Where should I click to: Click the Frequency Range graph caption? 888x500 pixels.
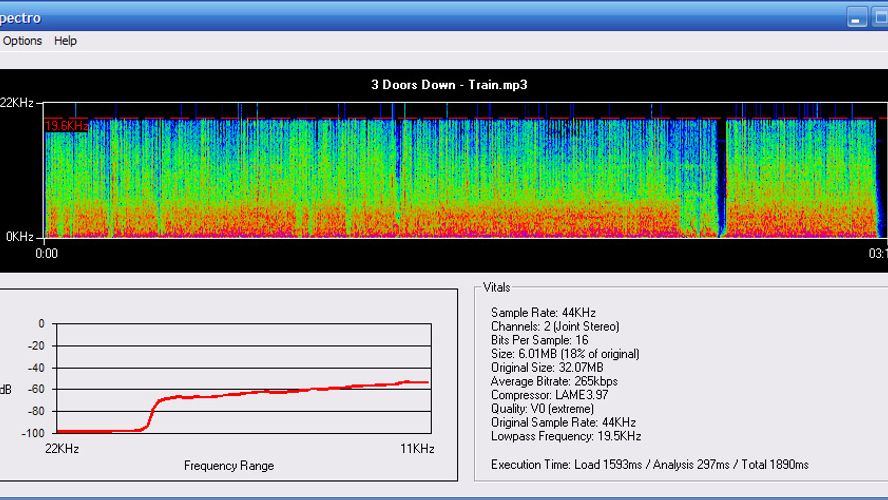coord(229,466)
